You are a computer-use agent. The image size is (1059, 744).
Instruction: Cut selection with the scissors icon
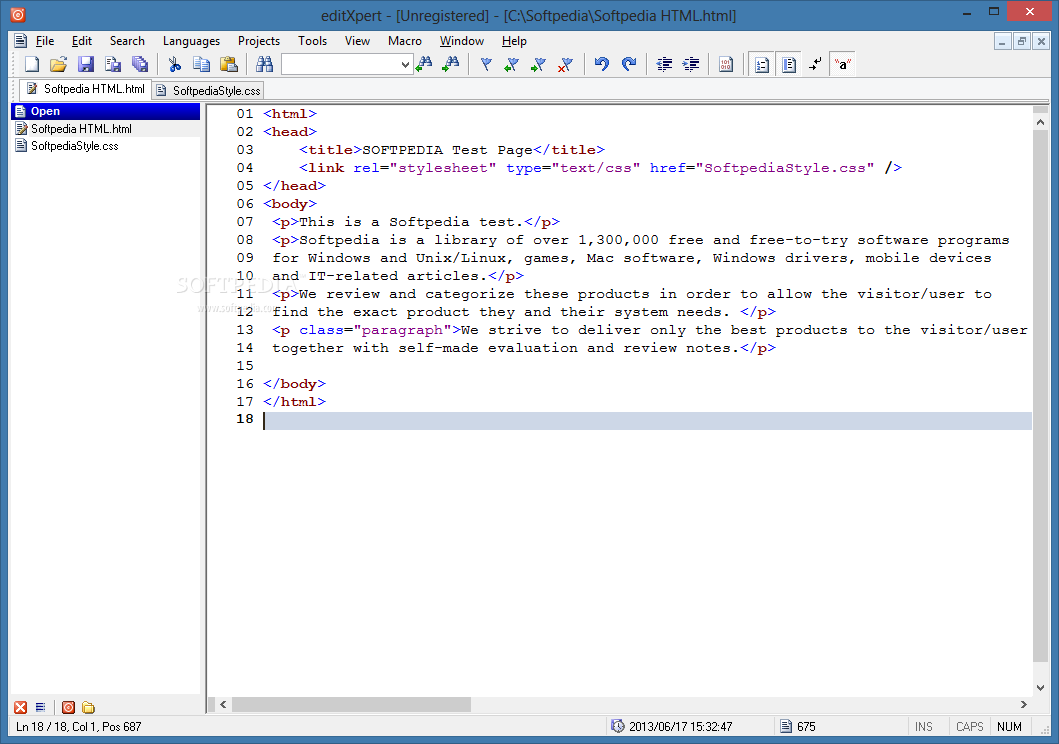pyautogui.click(x=175, y=64)
